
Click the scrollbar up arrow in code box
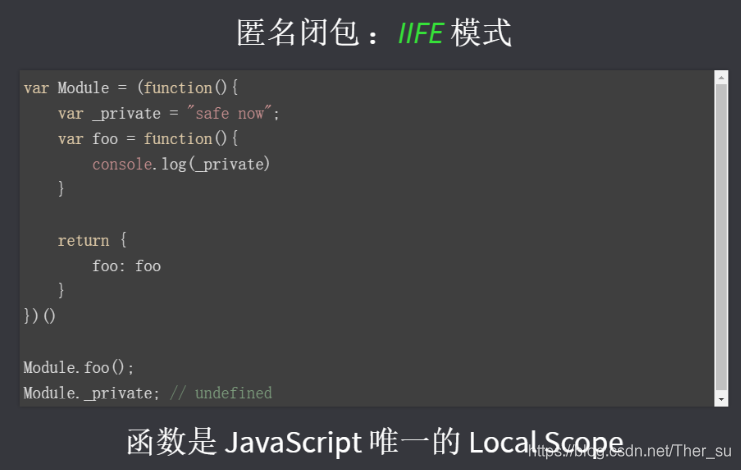(x=721, y=77)
